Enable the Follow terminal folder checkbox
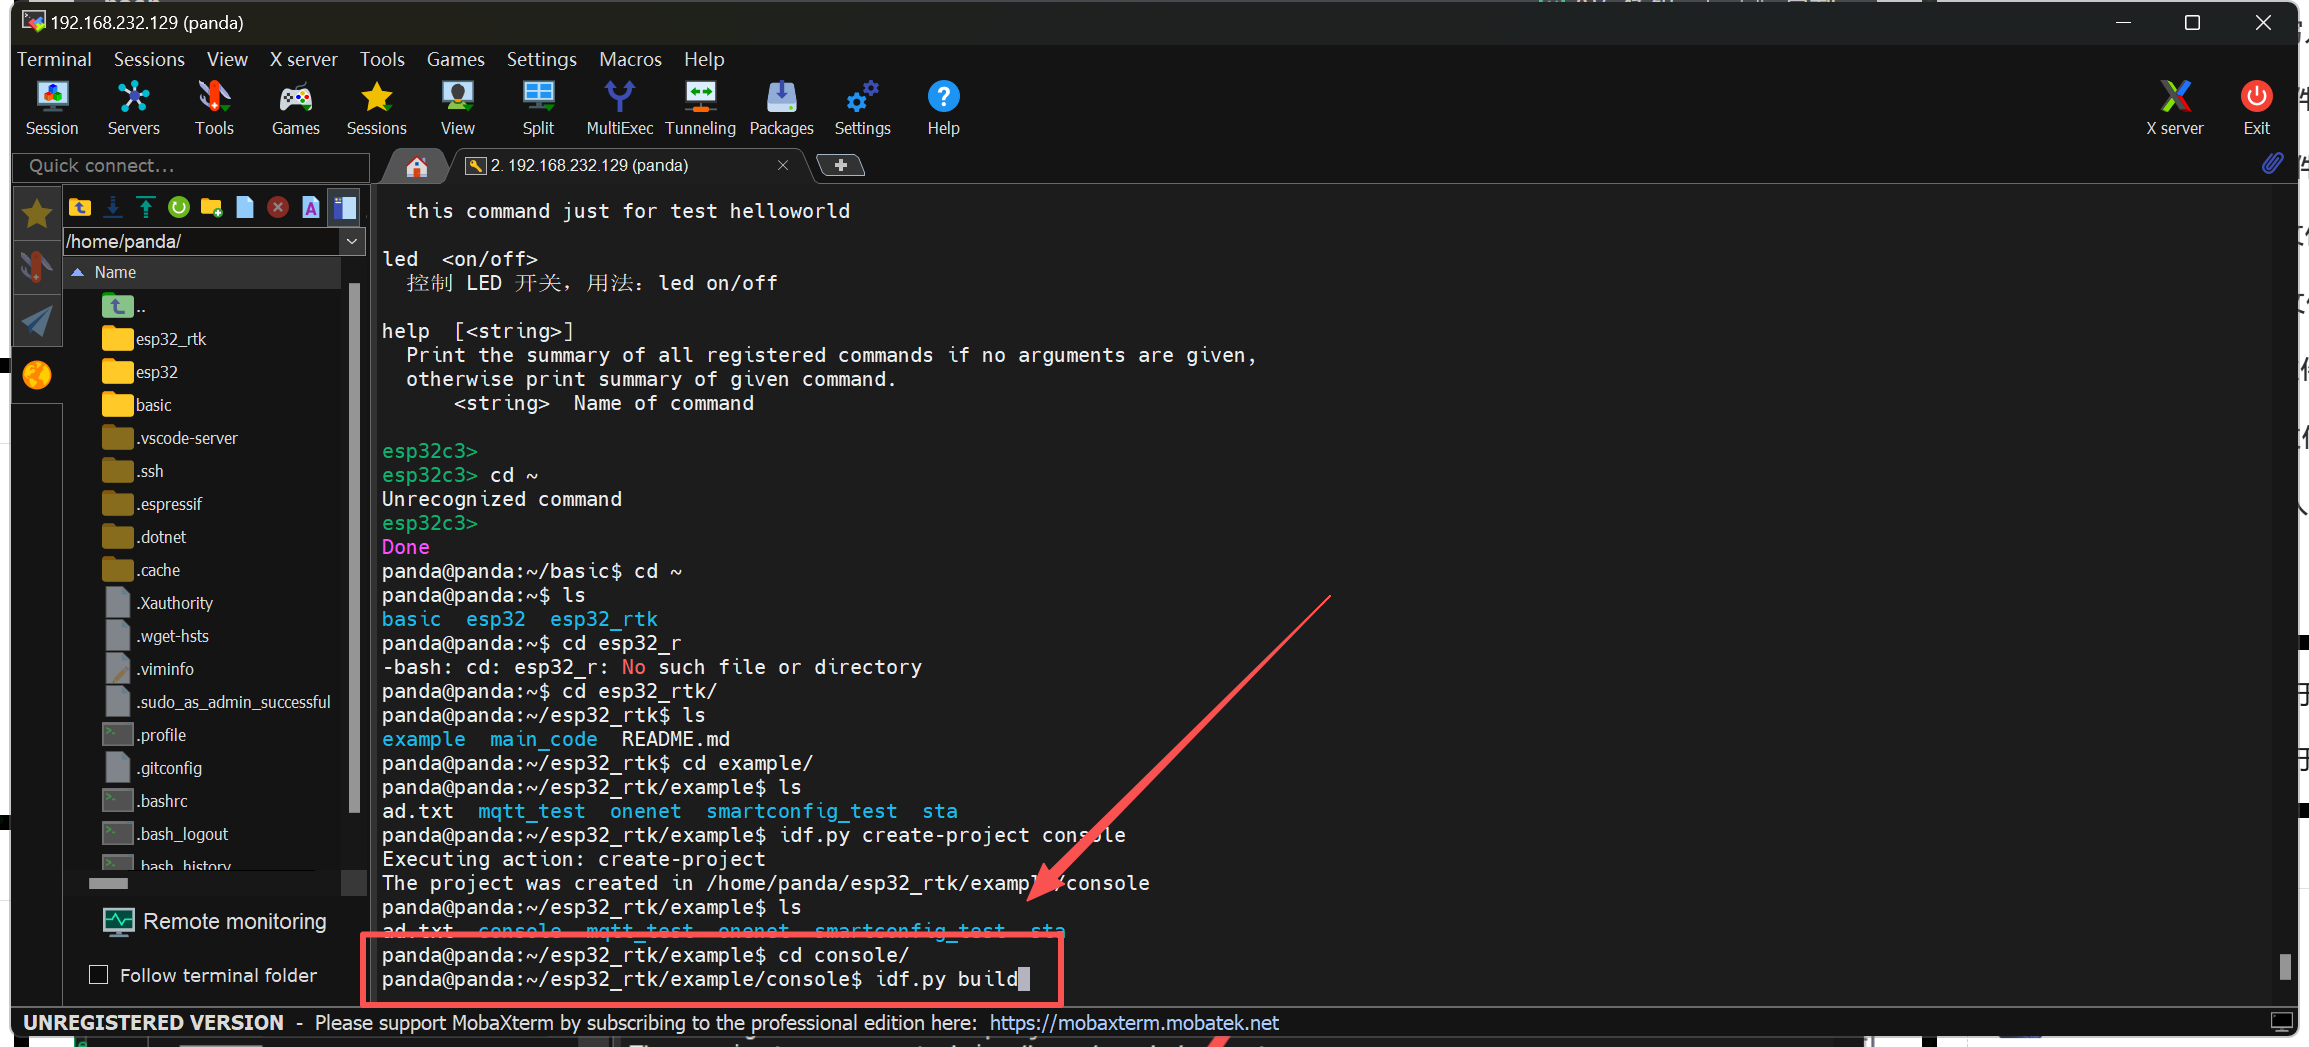This screenshot has width=2309, height=1047. 98,974
